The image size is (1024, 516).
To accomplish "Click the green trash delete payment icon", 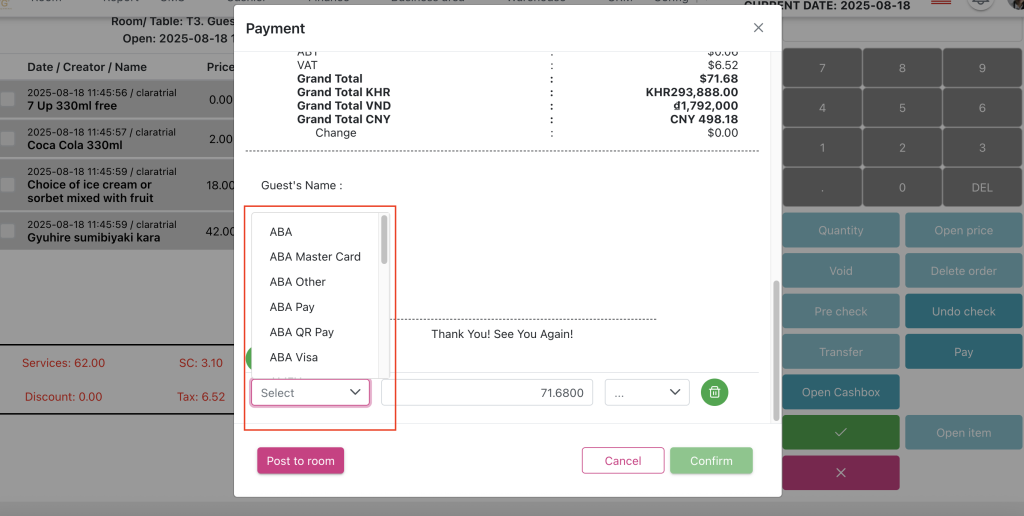I will (714, 392).
